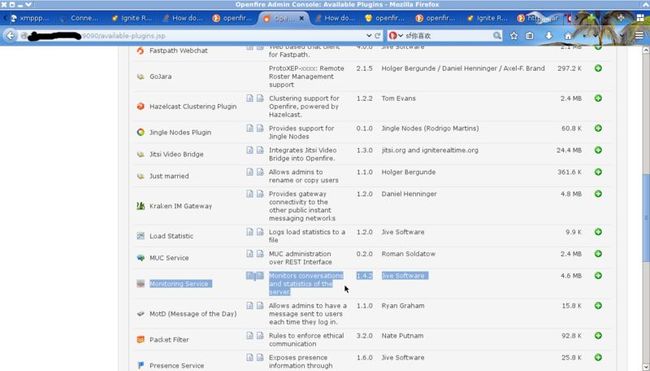Install the Kraken IM Gateway plugin
The width and height of the screenshot is (650, 371).
pos(598,194)
